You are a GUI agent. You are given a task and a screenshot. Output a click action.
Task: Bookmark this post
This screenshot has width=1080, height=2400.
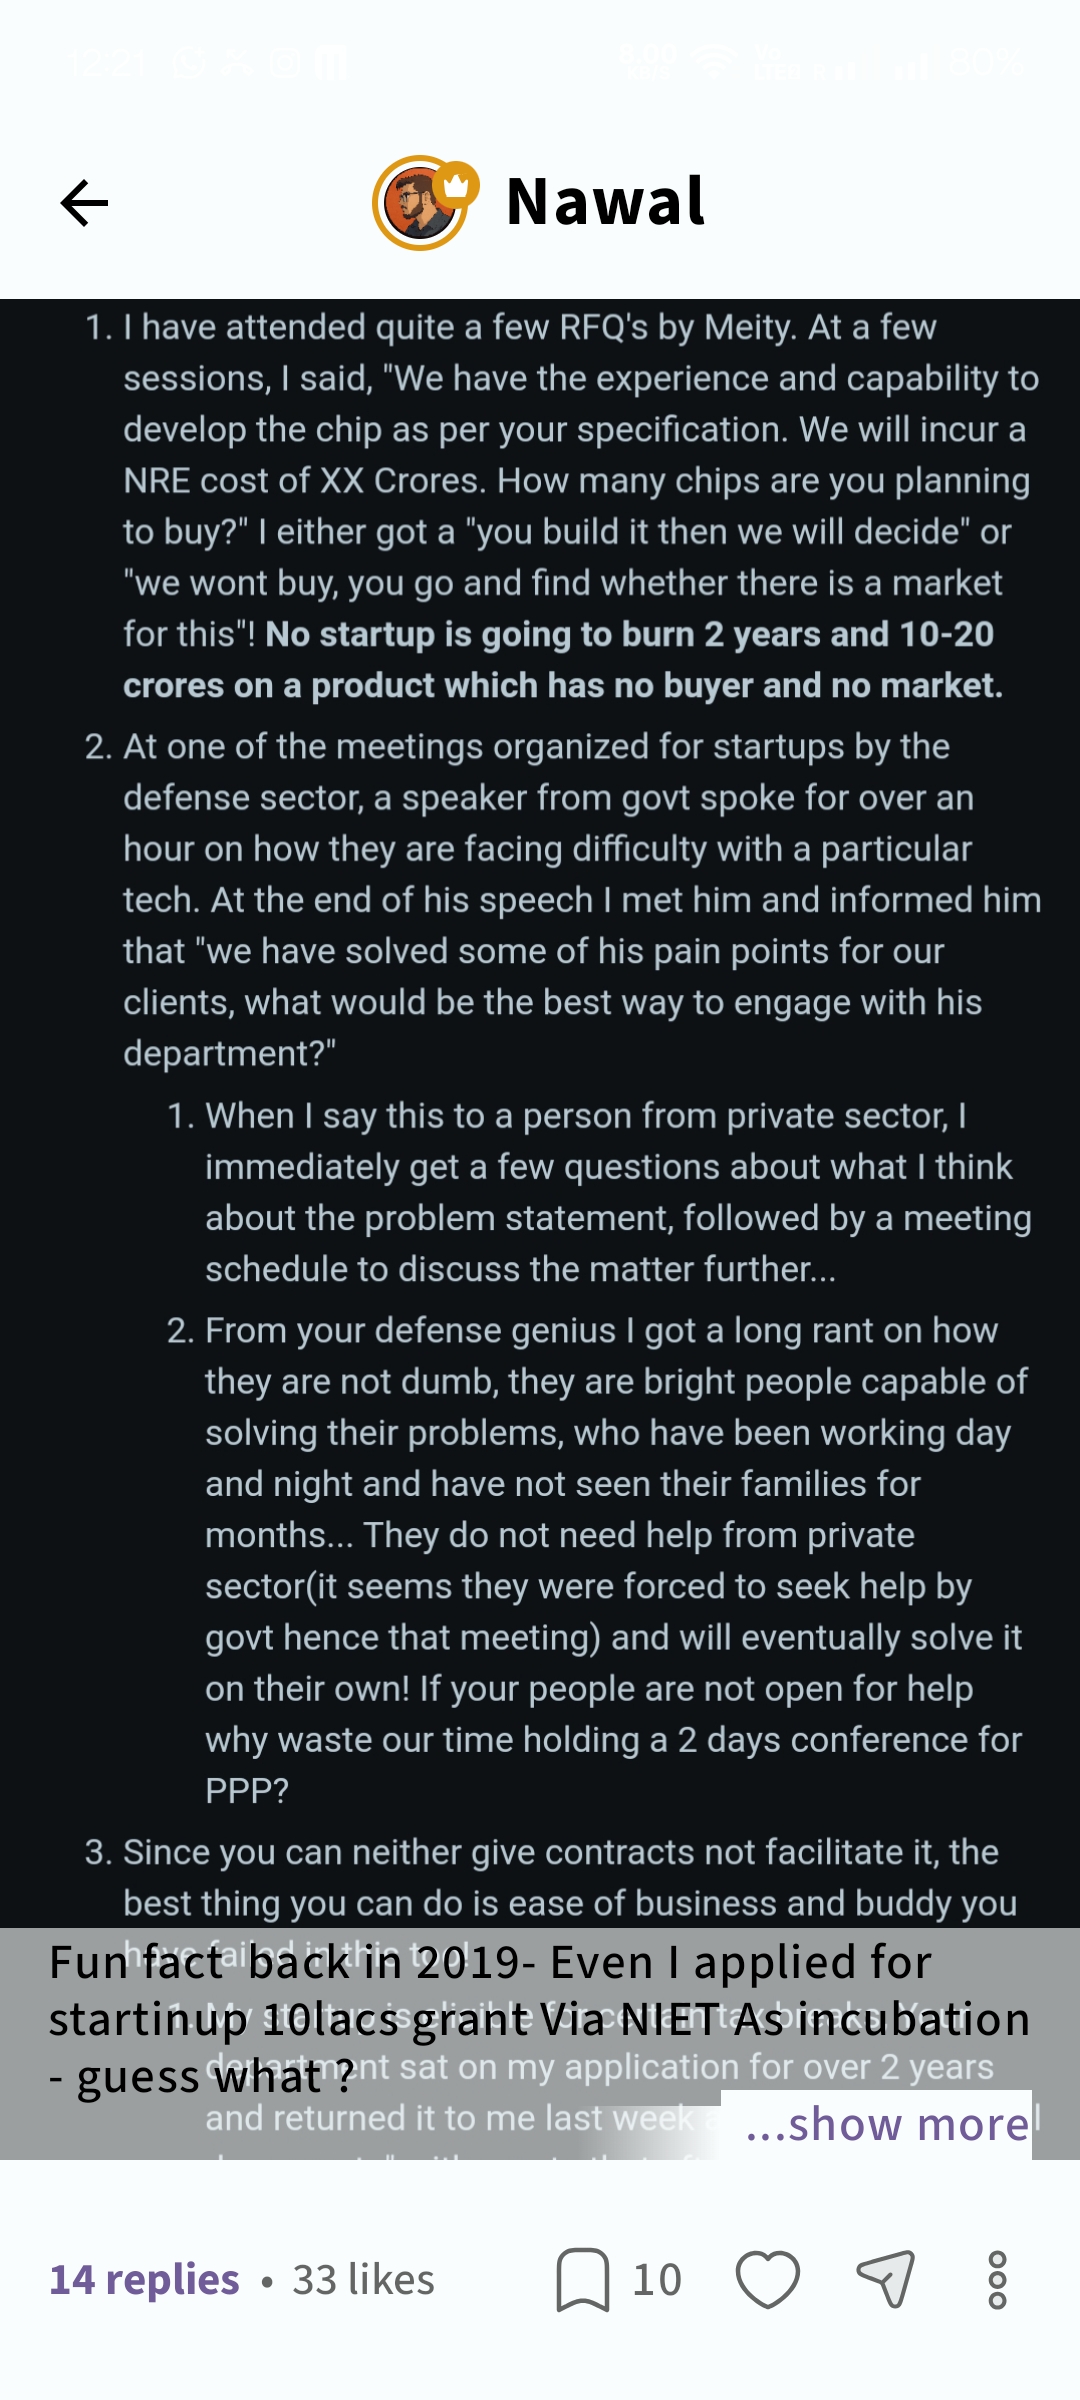pos(583,2280)
